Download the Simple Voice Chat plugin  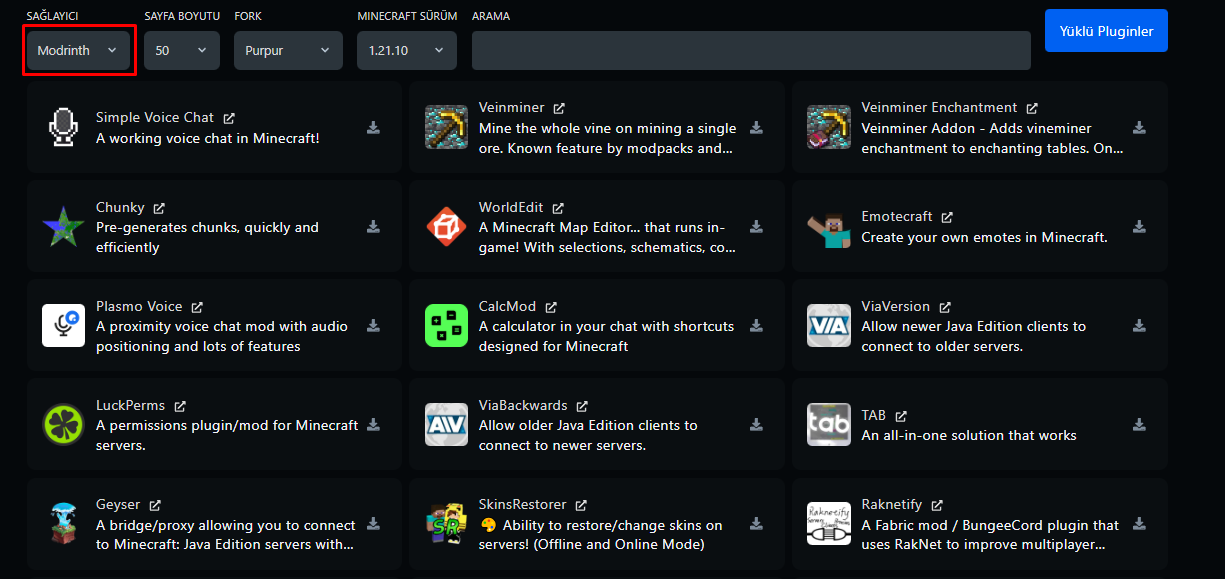[373, 128]
